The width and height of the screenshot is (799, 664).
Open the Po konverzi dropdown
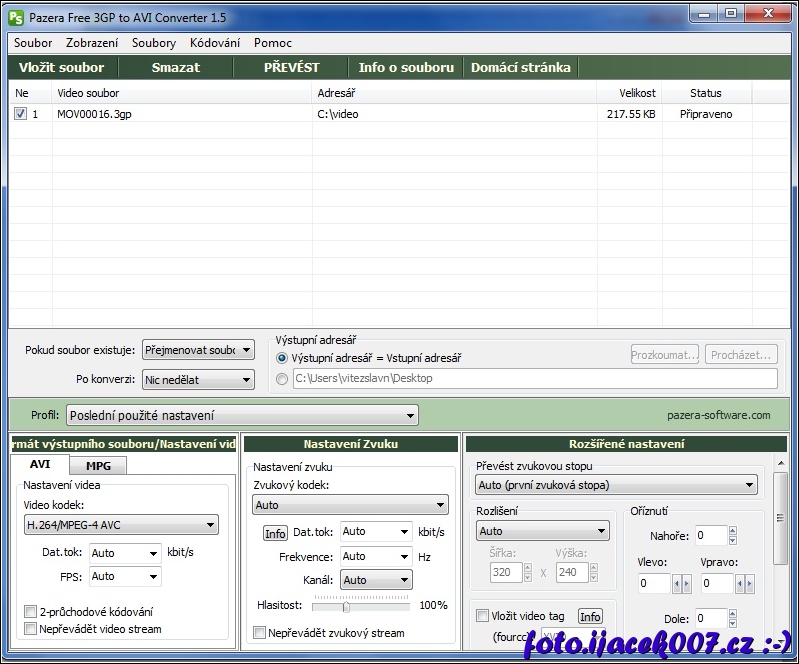point(198,380)
